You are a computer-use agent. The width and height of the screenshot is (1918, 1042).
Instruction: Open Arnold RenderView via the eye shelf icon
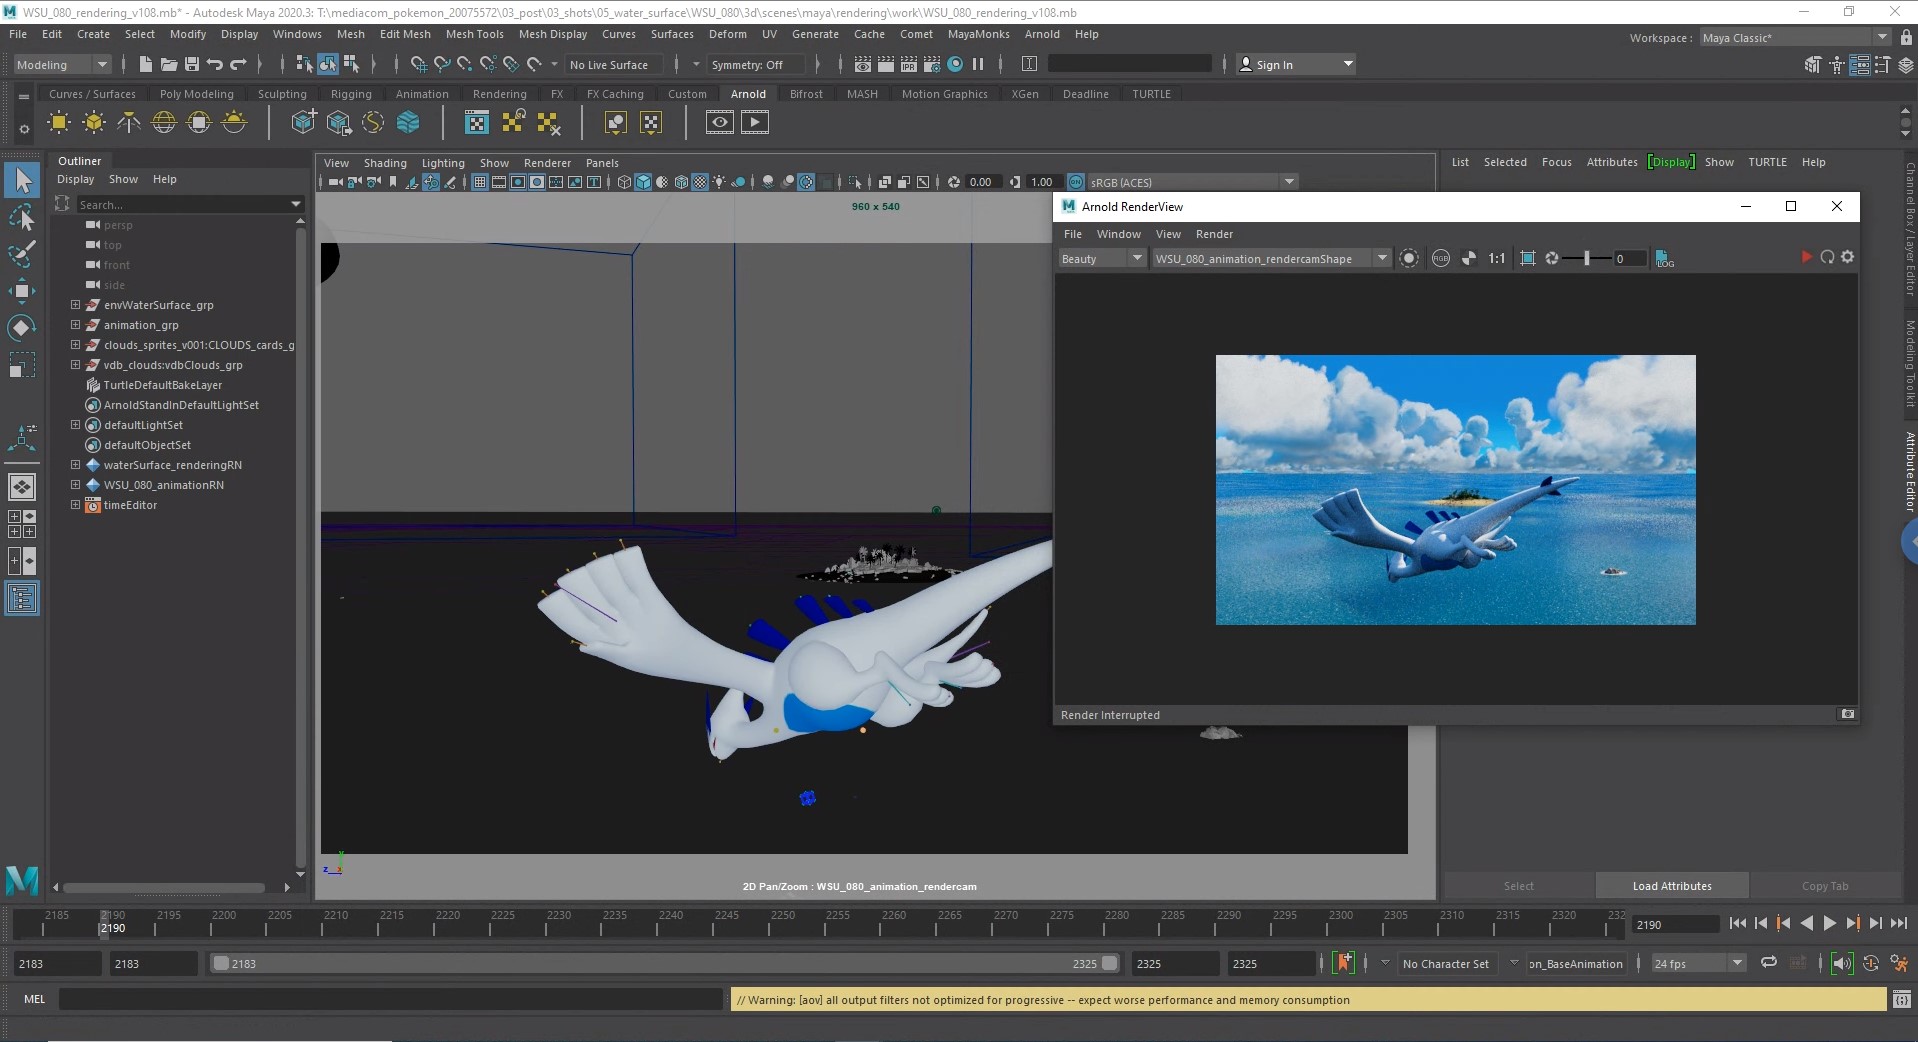point(719,122)
